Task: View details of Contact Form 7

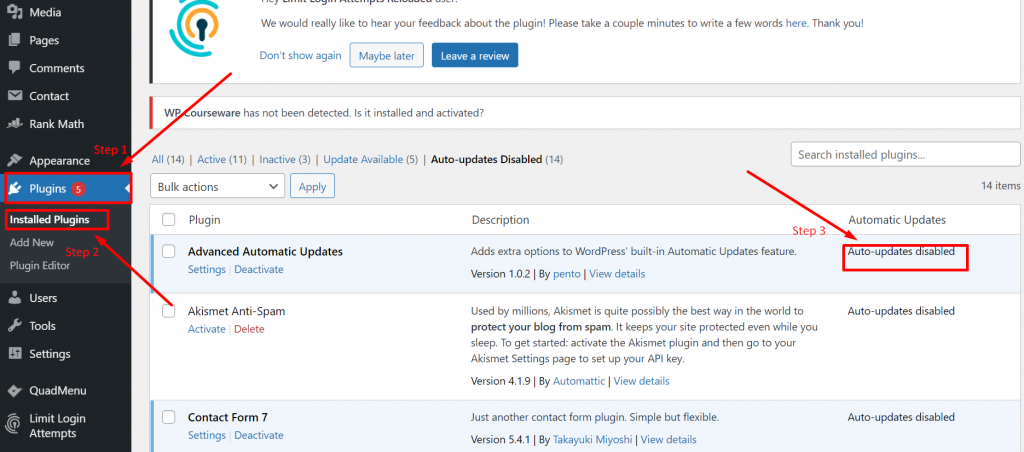Action: (x=669, y=440)
